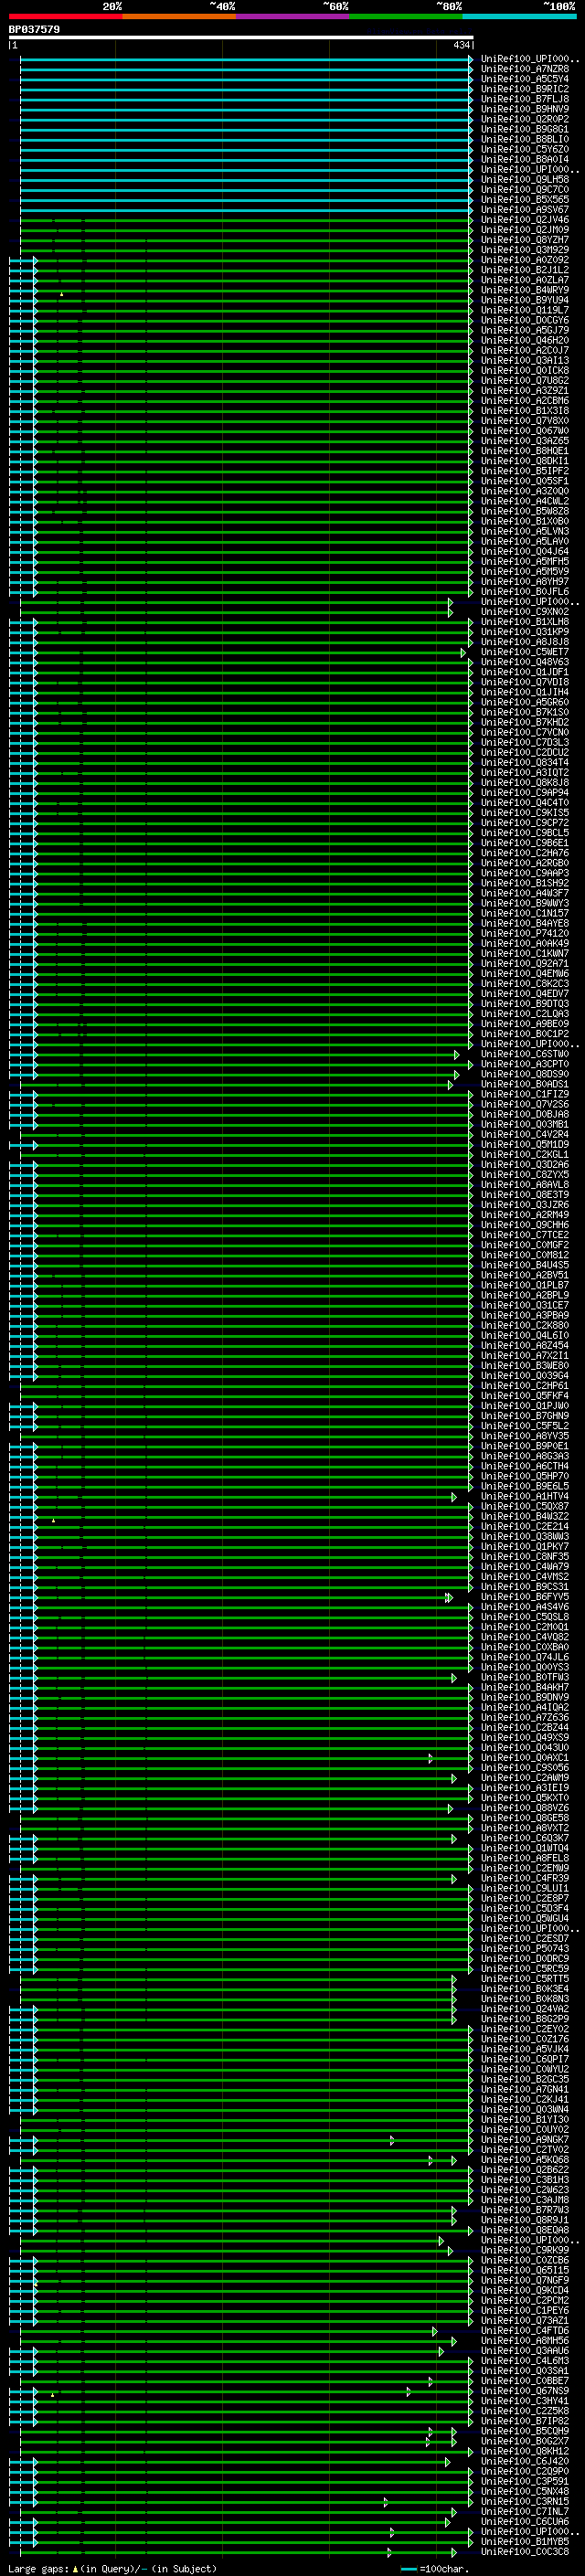Click the query ID BP037579
The image size is (585, 2576).
(34, 29)
